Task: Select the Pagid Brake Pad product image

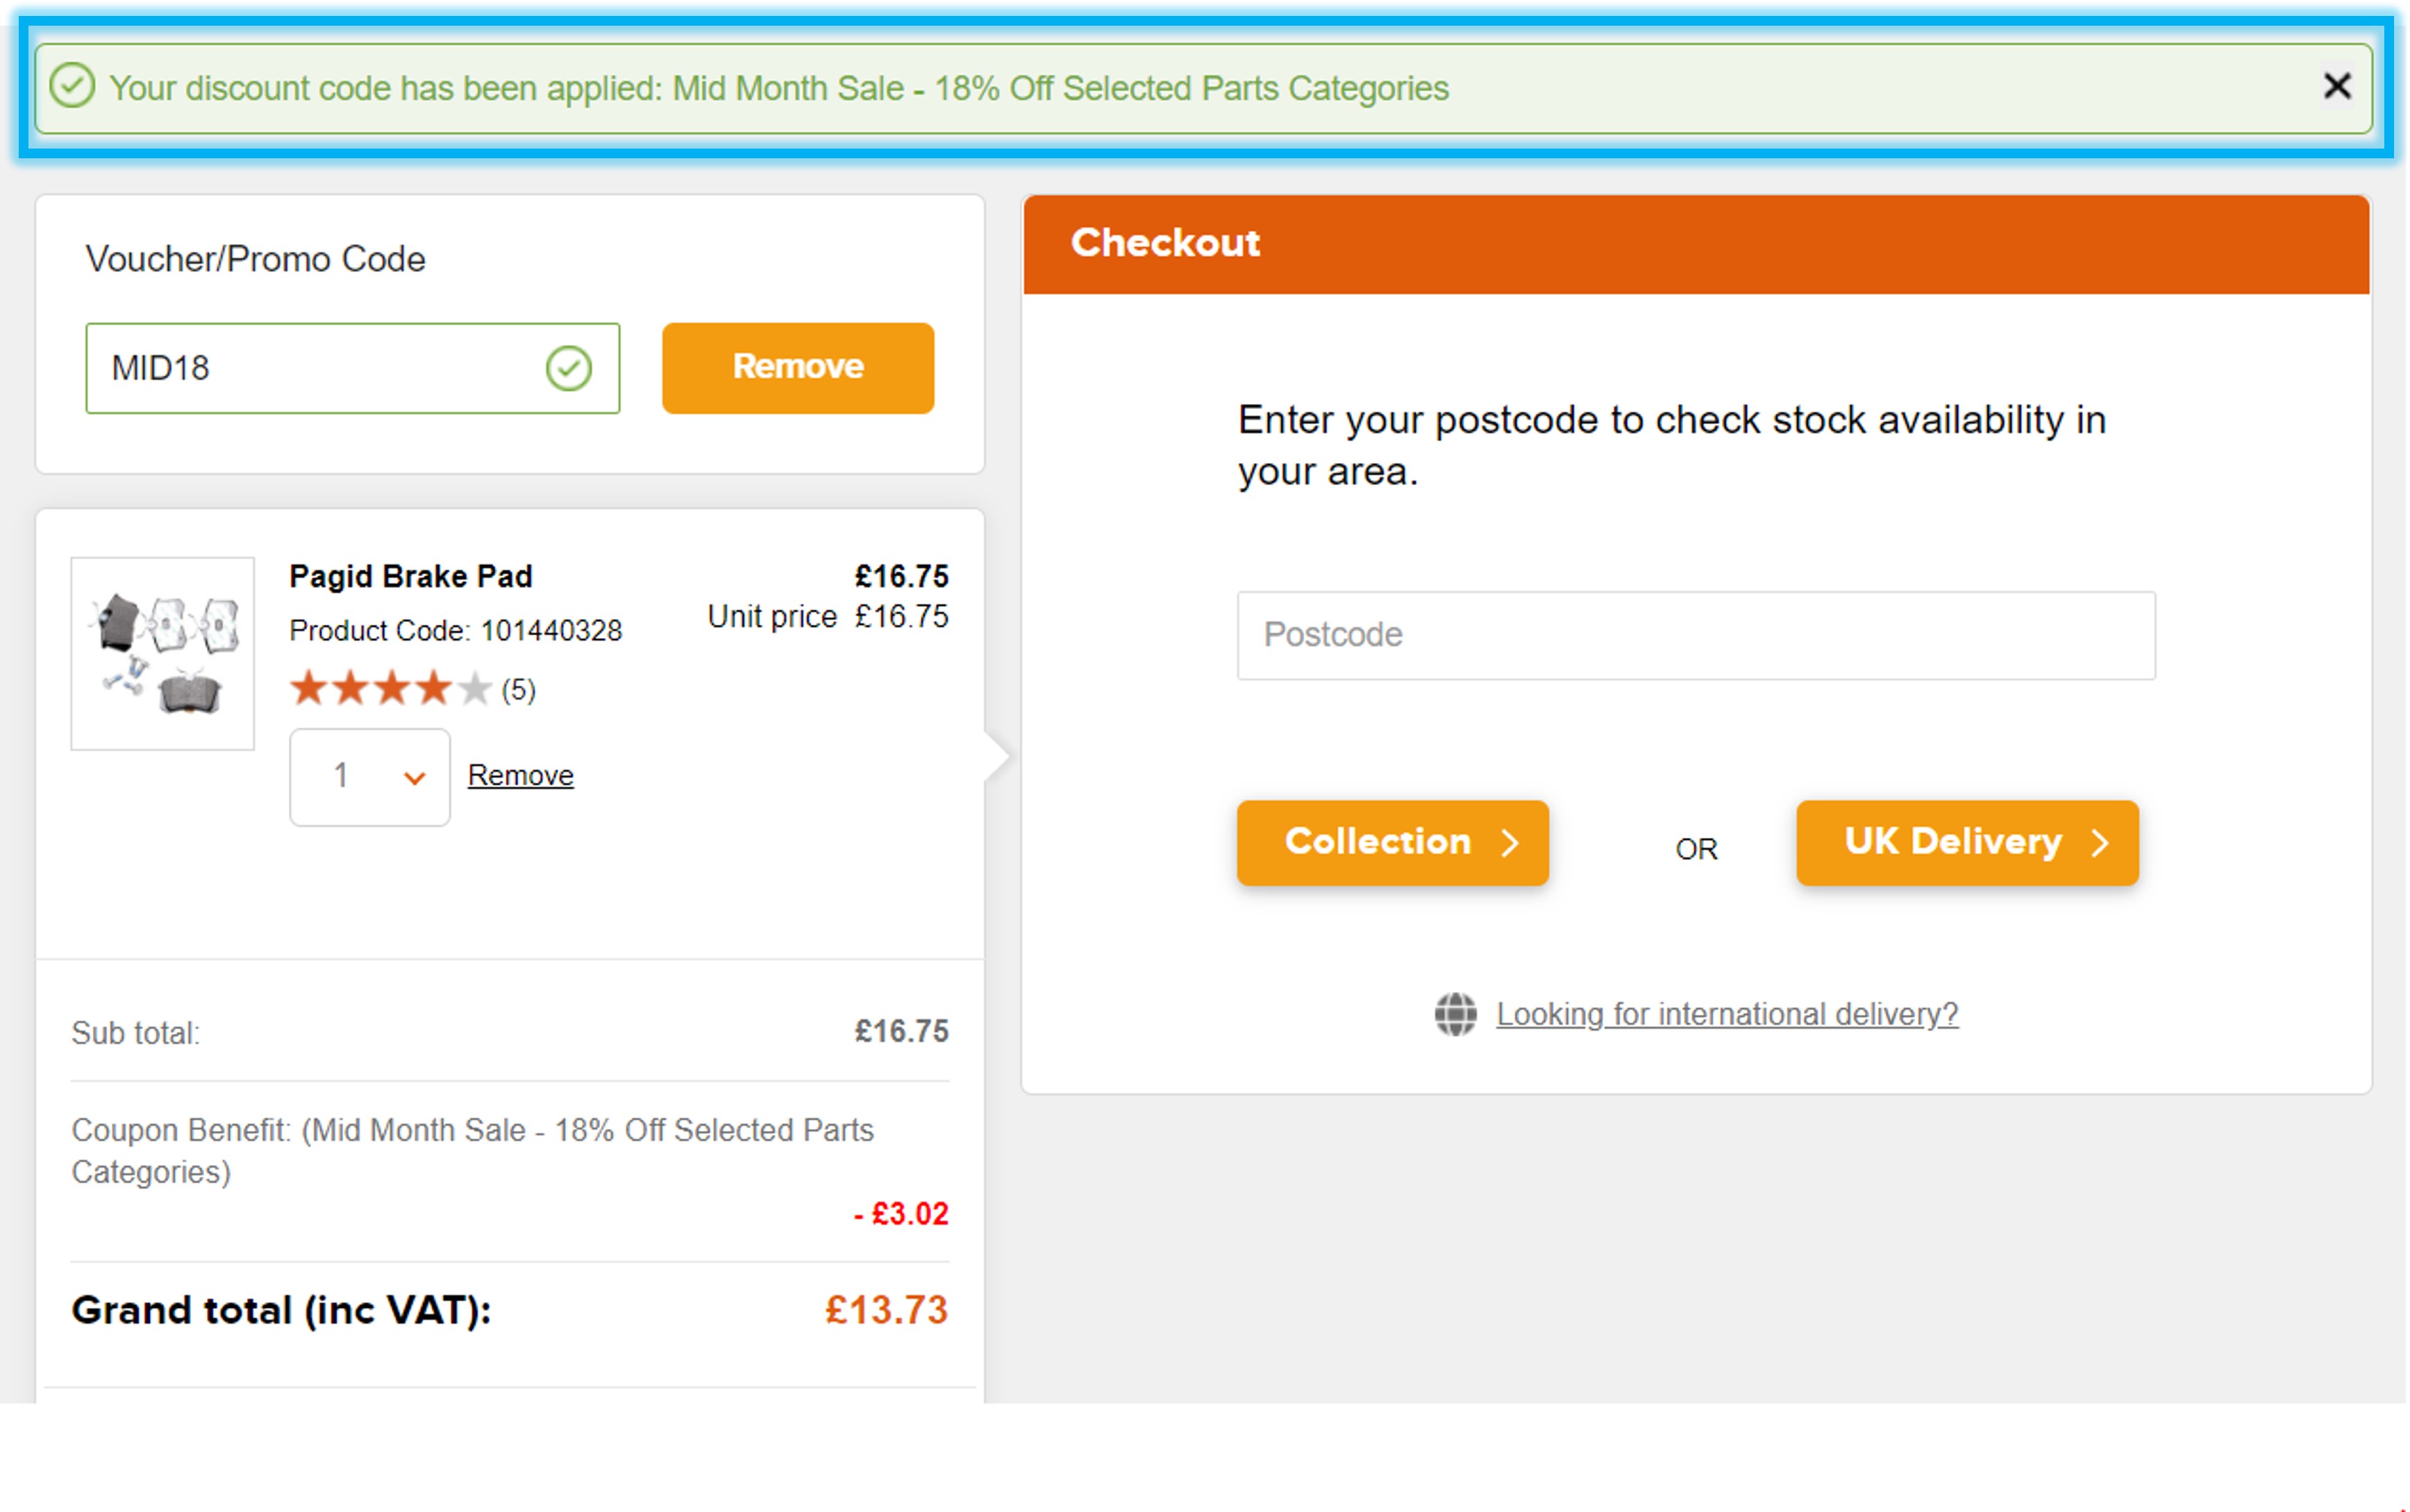Action: pos(163,654)
